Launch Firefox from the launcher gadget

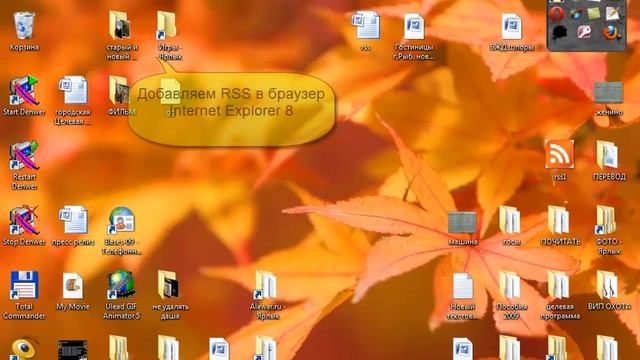coord(611,33)
